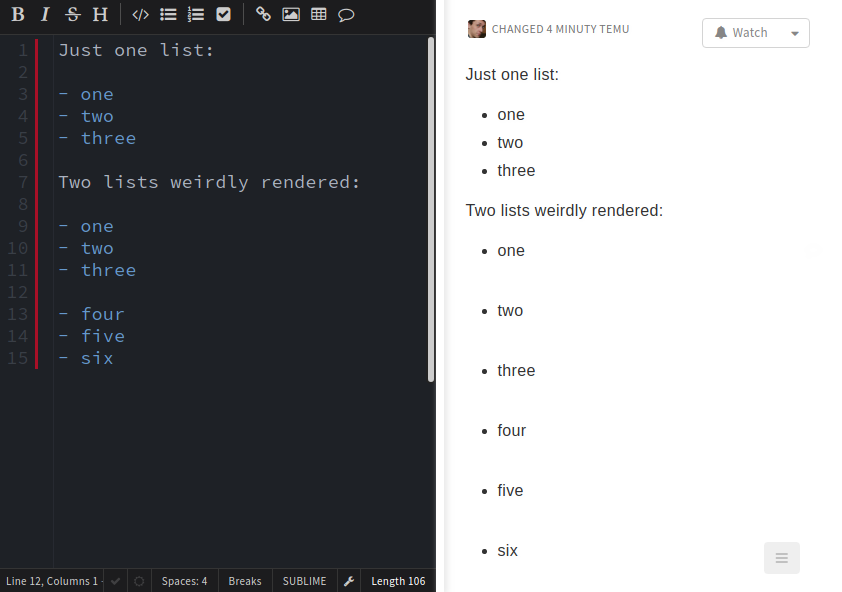842x592 pixels.
Task: Click the Watch button
Action: (742, 32)
